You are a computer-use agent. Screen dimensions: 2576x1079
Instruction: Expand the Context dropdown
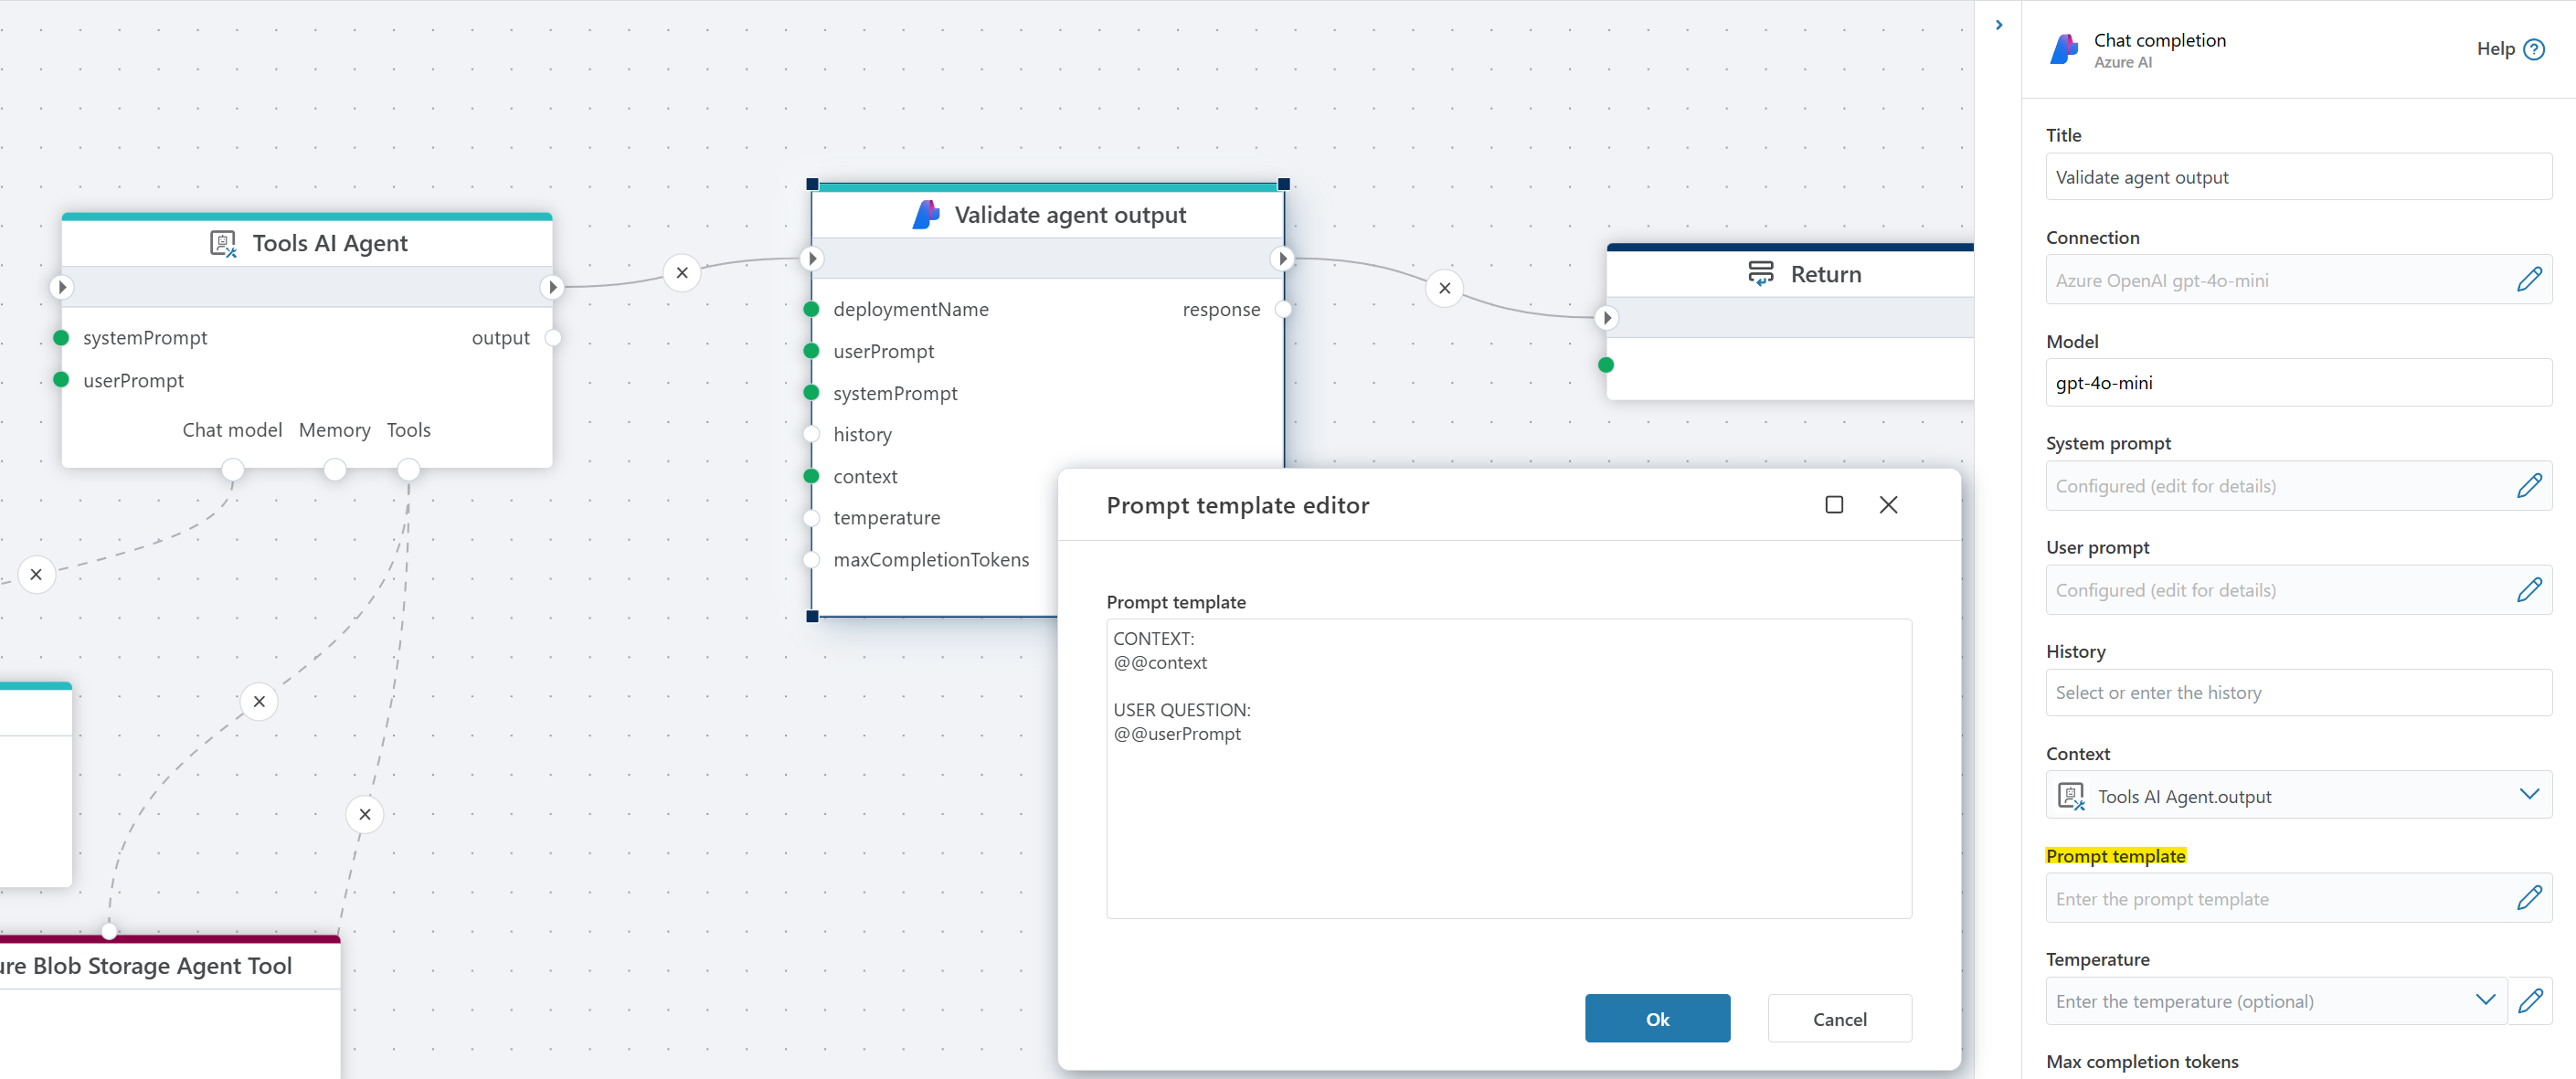[2528, 795]
